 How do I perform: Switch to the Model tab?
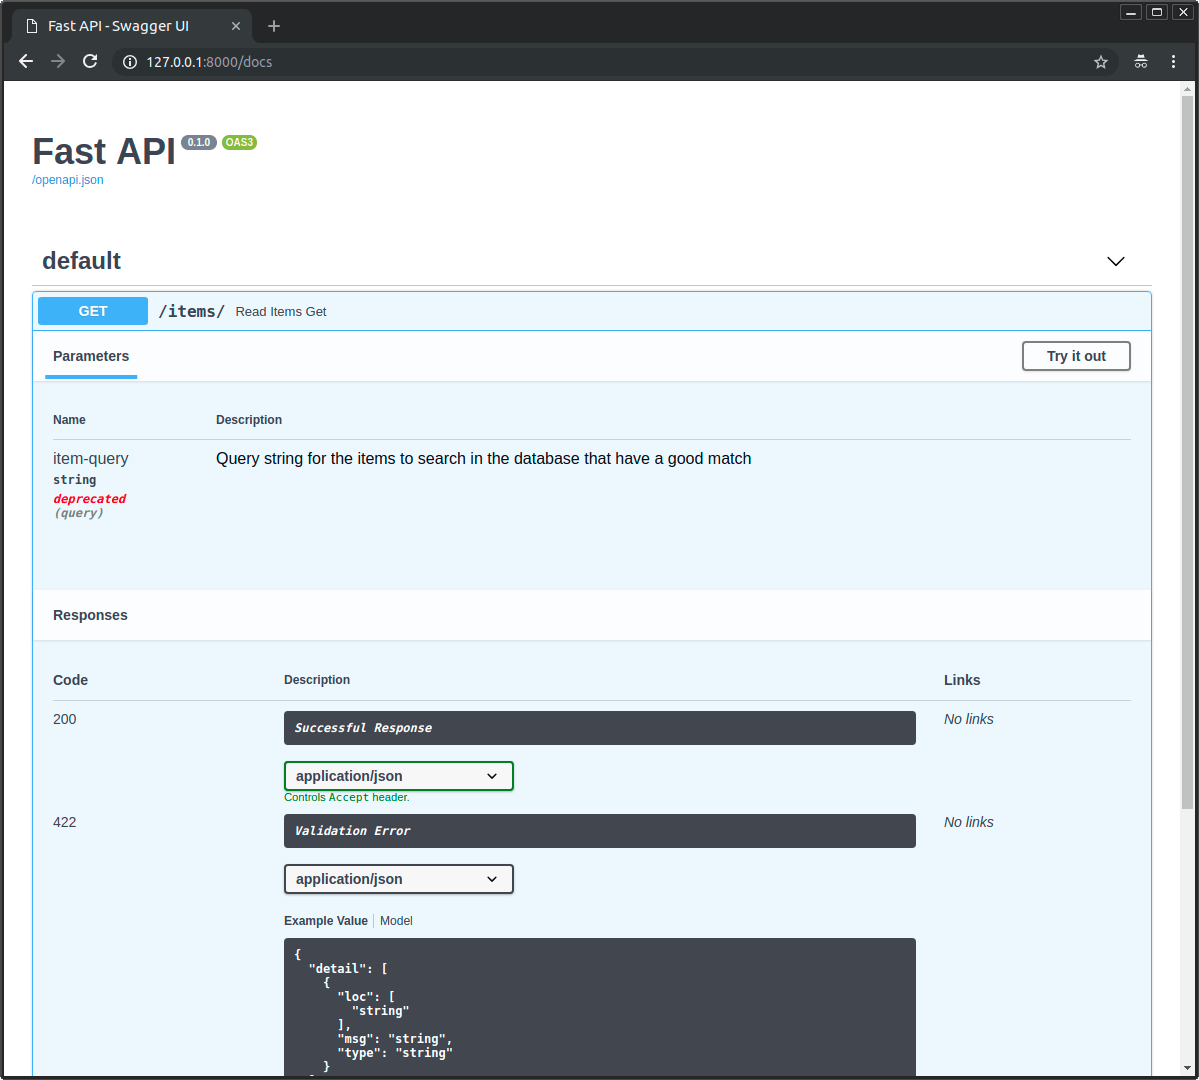click(x=396, y=921)
